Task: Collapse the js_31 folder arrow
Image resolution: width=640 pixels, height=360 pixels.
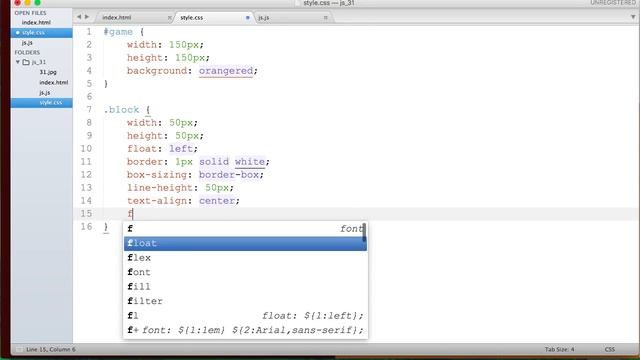Action: coord(18,62)
